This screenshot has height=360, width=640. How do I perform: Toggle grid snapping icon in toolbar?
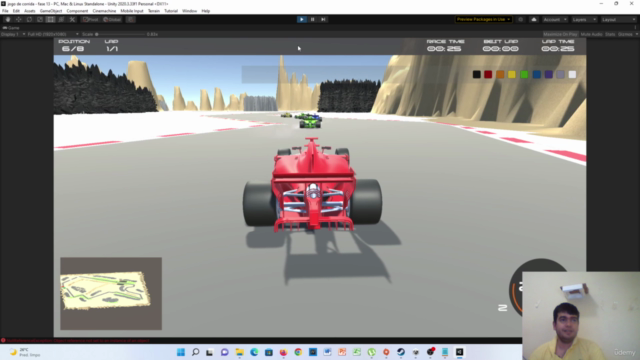pos(130,19)
